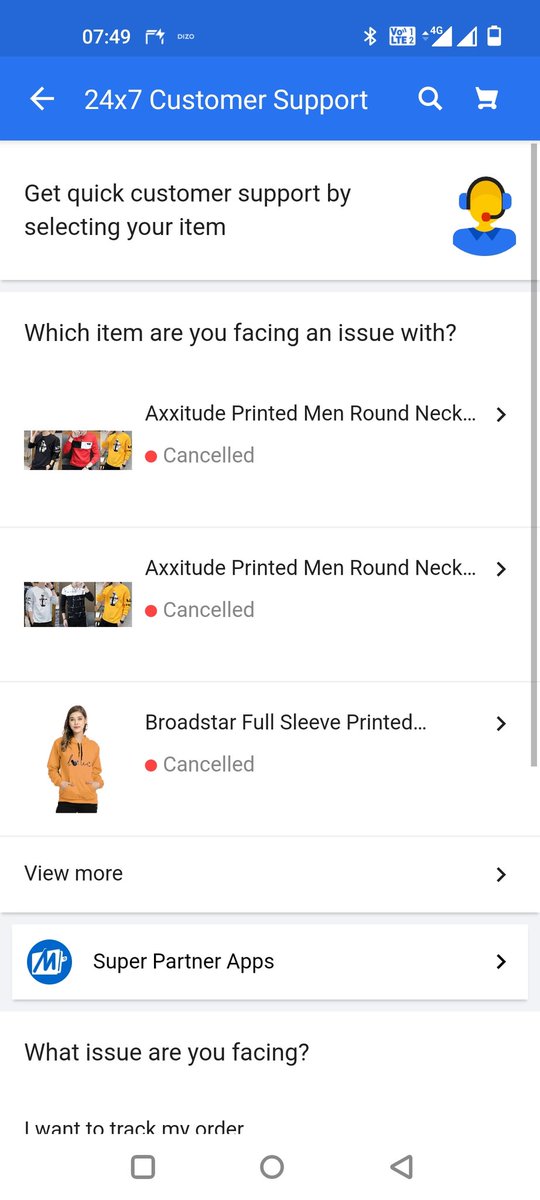Expand Broadstar Full Sleeve item chevron
The width and height of the screenshot is (540, 1200).
[501, 723]
